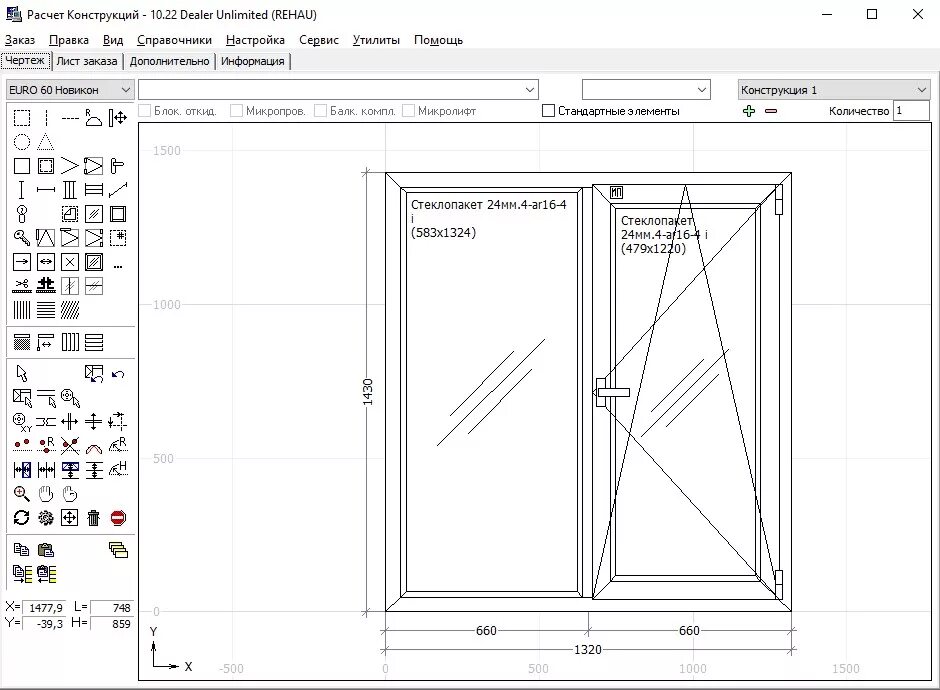Click the trash can delete icon
Screen dimensions: 940x690
click(x=94, y=517)
